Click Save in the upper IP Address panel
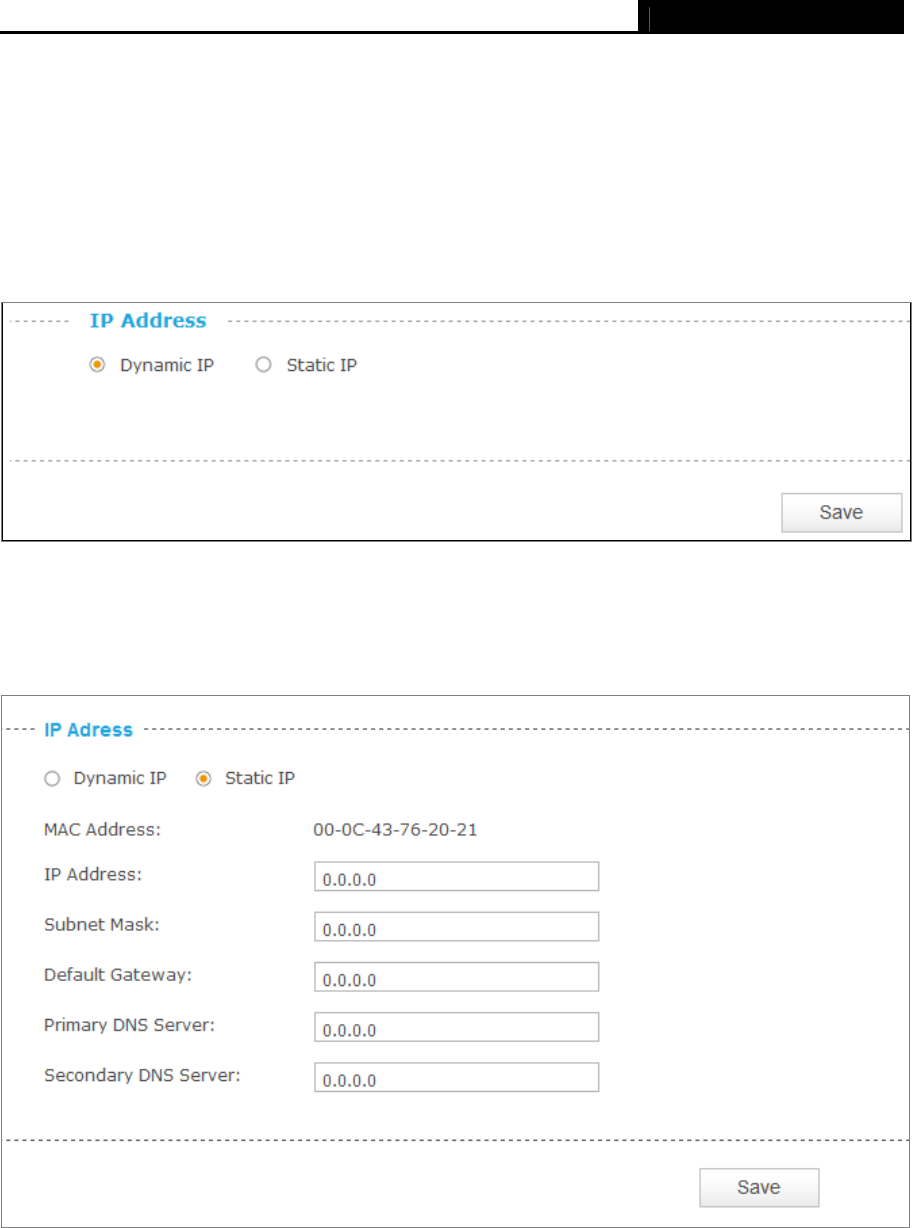Image resolution: width=912 pixels, height=1228 pixels. coord(841,512)
